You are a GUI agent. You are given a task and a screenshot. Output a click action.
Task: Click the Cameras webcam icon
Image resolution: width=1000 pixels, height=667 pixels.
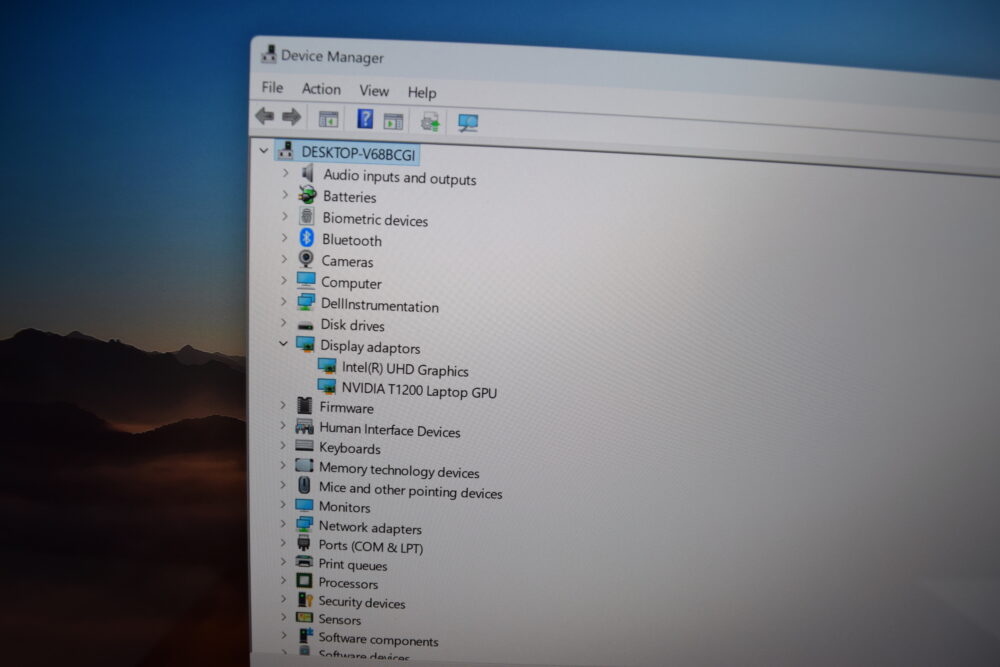(x=306, y=259)
